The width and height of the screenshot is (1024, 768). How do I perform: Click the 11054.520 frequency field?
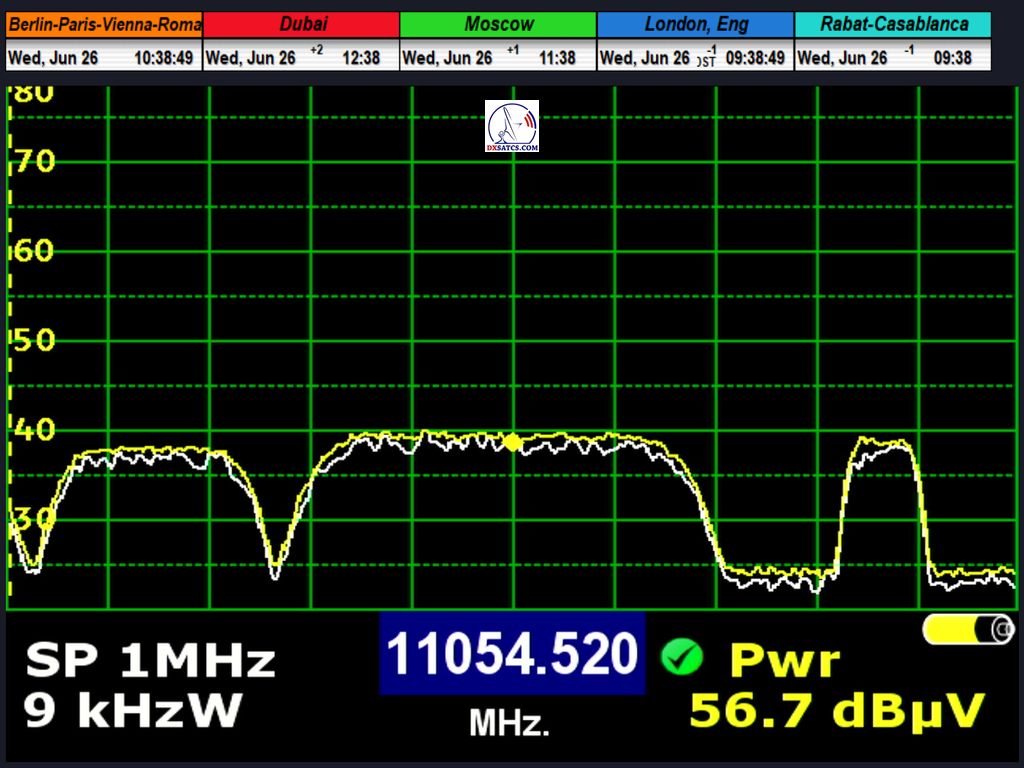tap(512, 654)
